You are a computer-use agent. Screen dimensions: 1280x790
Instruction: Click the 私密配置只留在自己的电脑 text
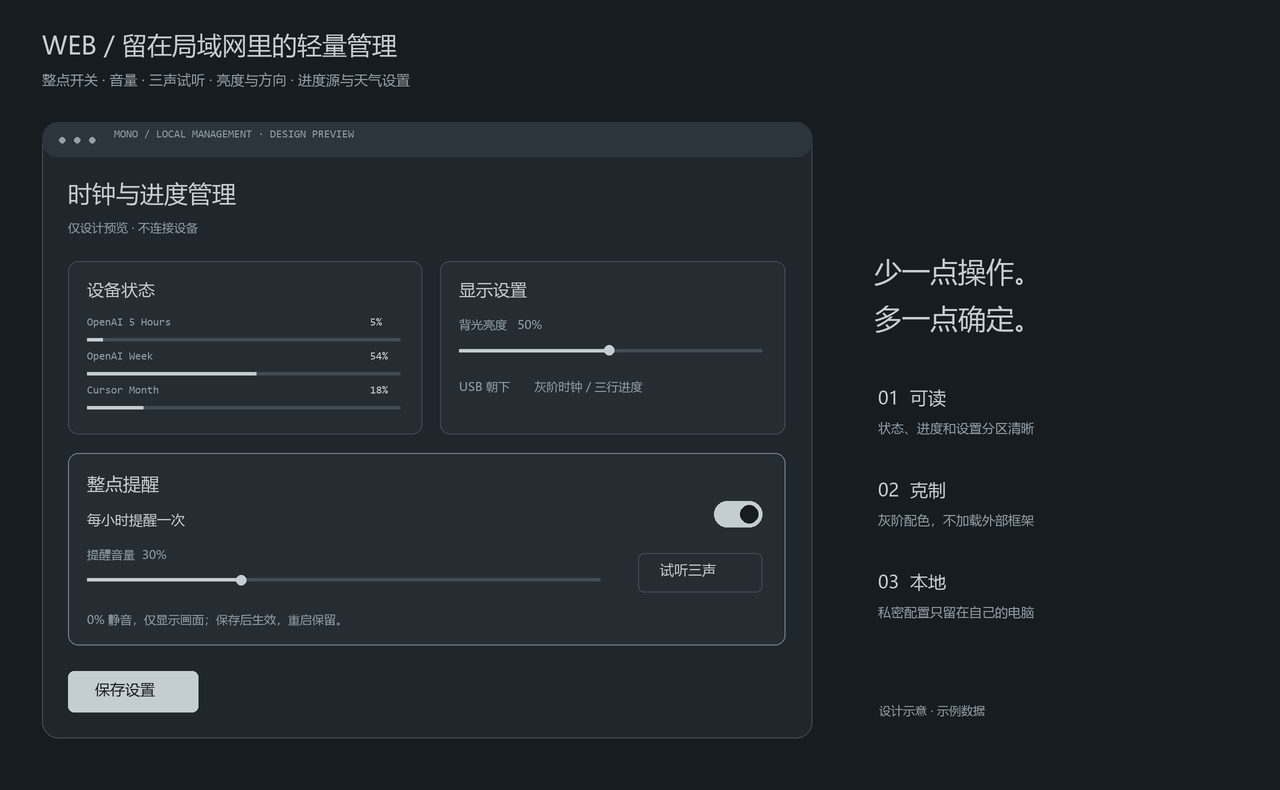(956, 612)
